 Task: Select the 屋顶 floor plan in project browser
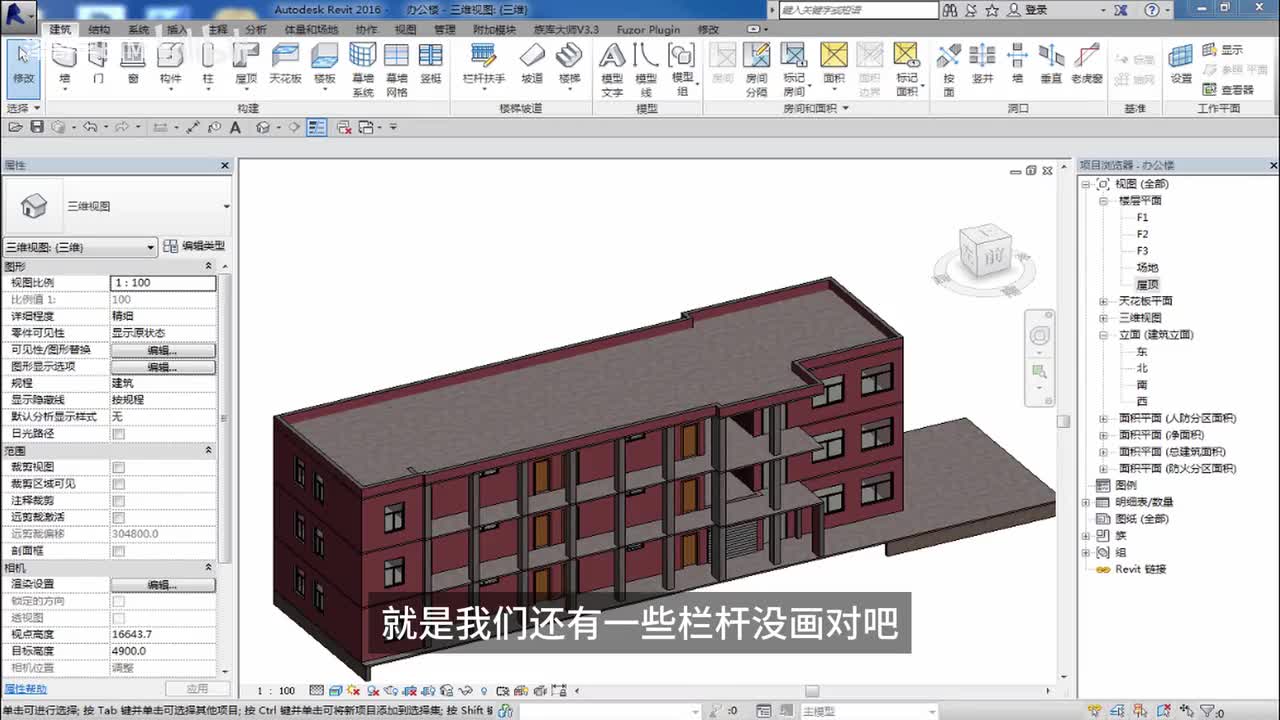click(1147, 284)
